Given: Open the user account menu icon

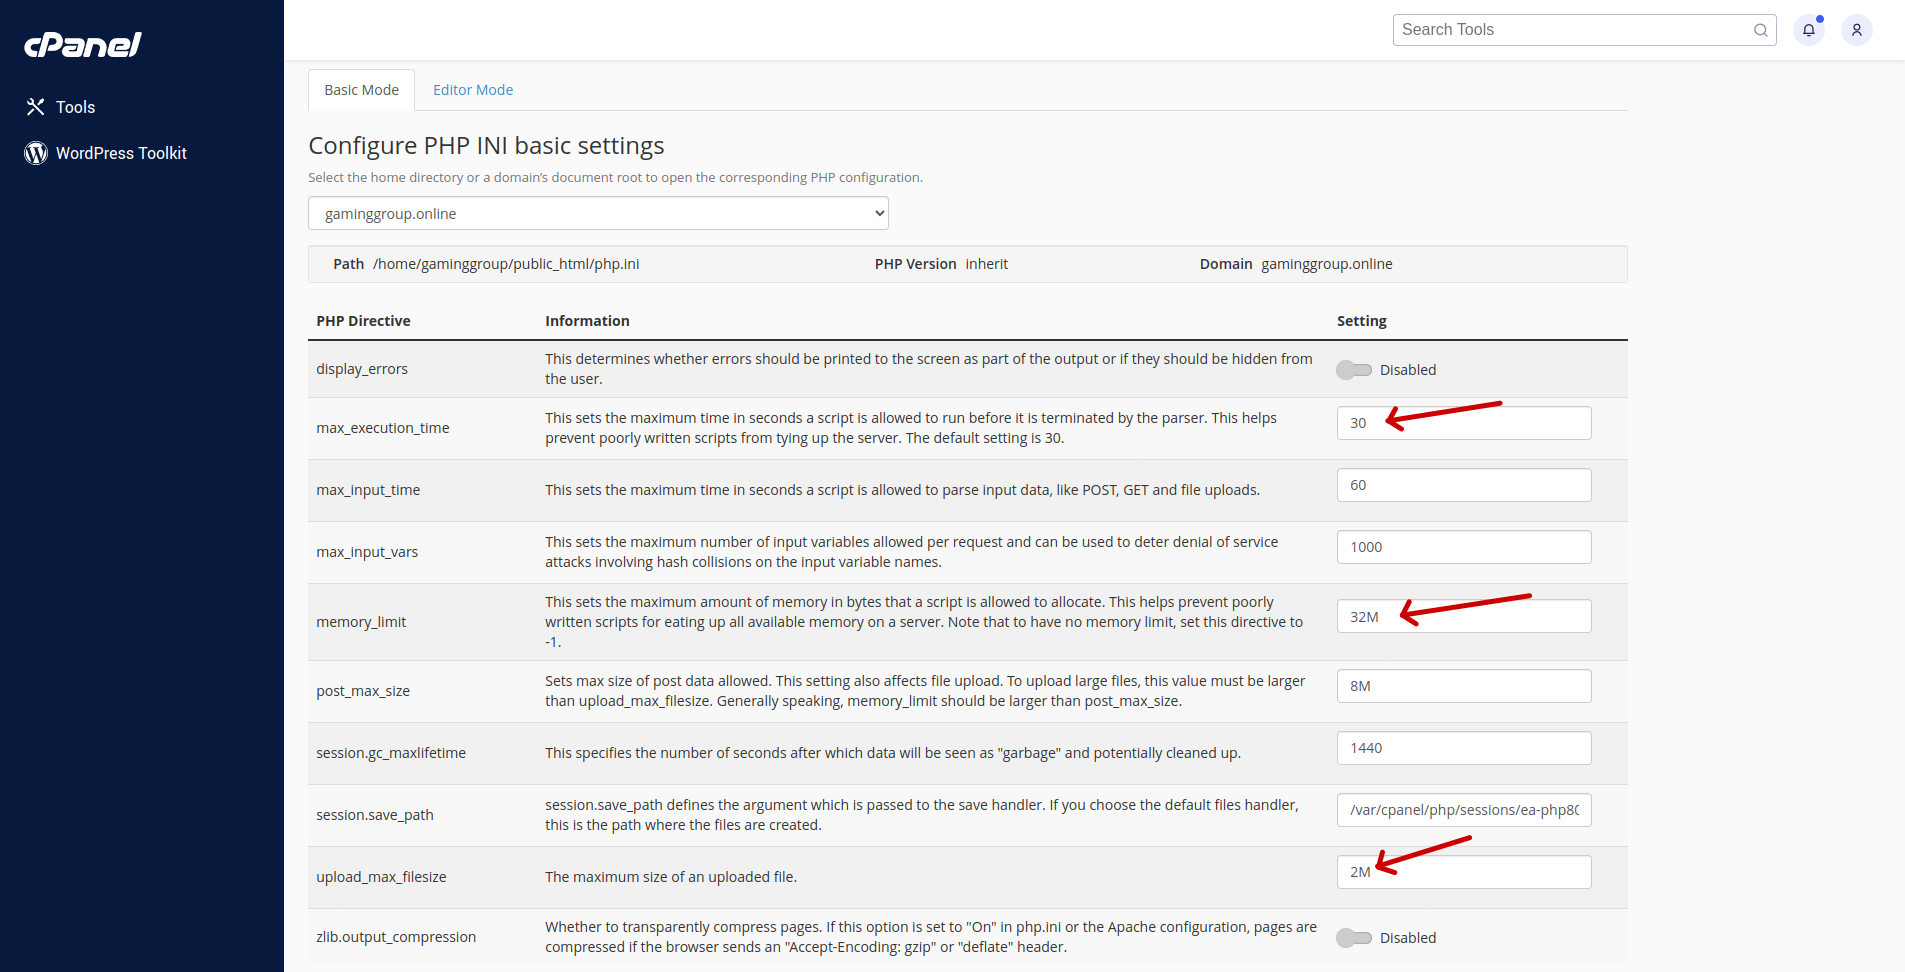Looking at the screenshot, I should pyautogui.click(x=1856, y=30).
